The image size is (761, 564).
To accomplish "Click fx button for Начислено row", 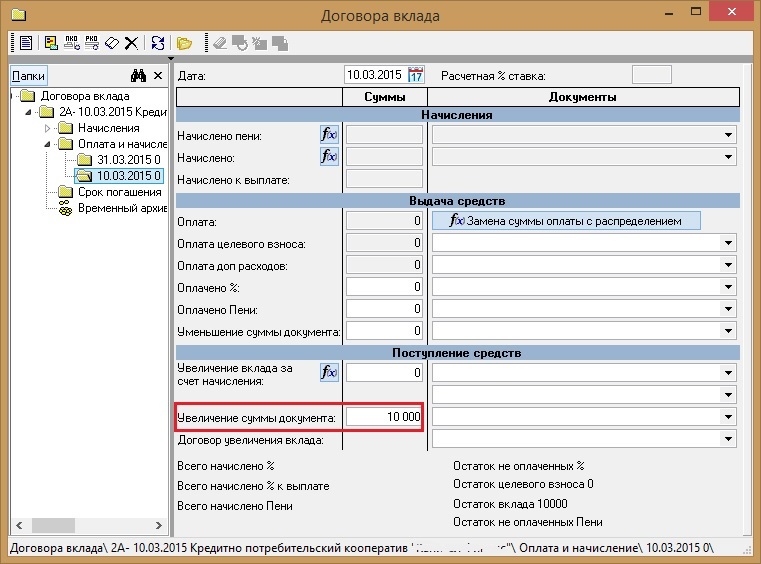I will point(329,156).
